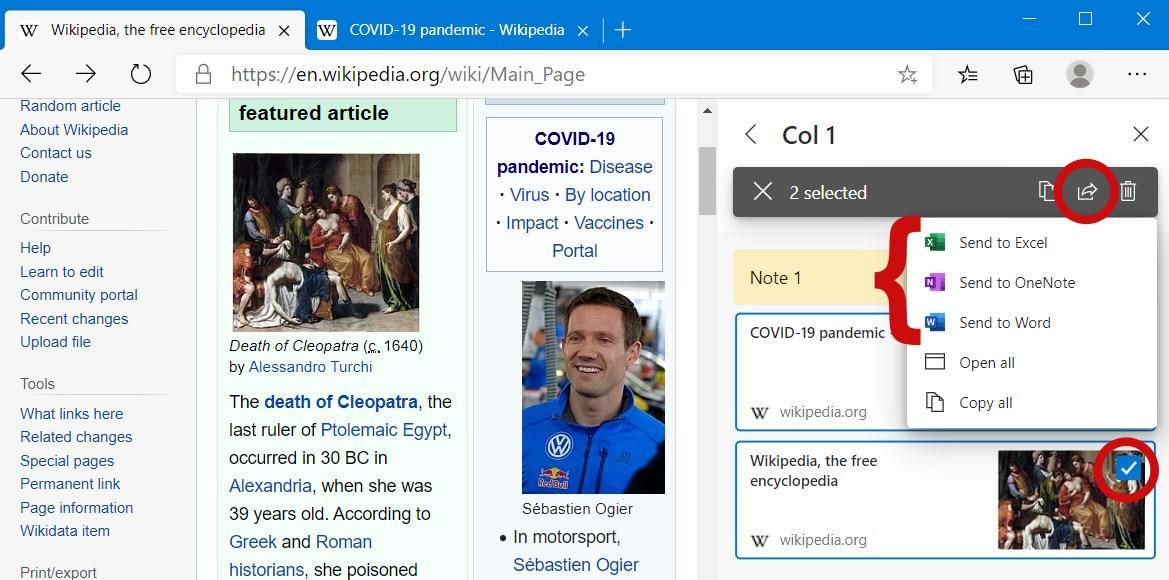This screenshot has width=1169, height=580.
Task: Open the COVID-19 Portal link
Action: (575, 251)
